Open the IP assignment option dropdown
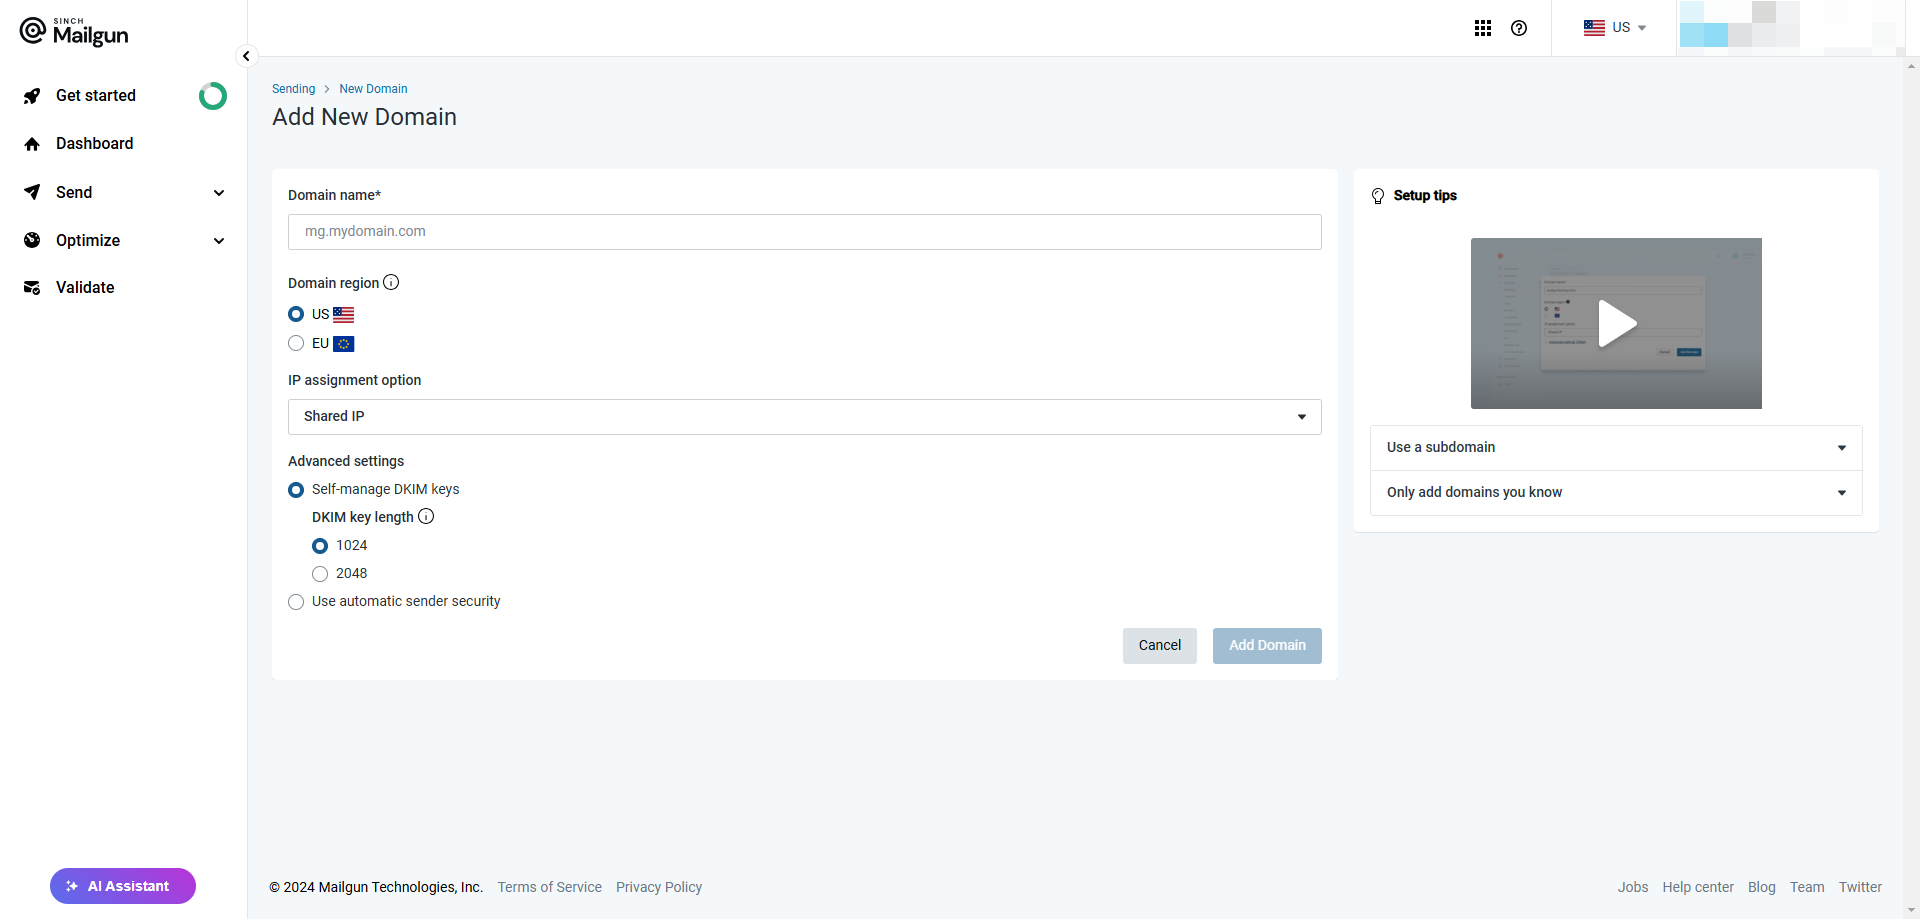1920x919 pixels. pos(805,417)
